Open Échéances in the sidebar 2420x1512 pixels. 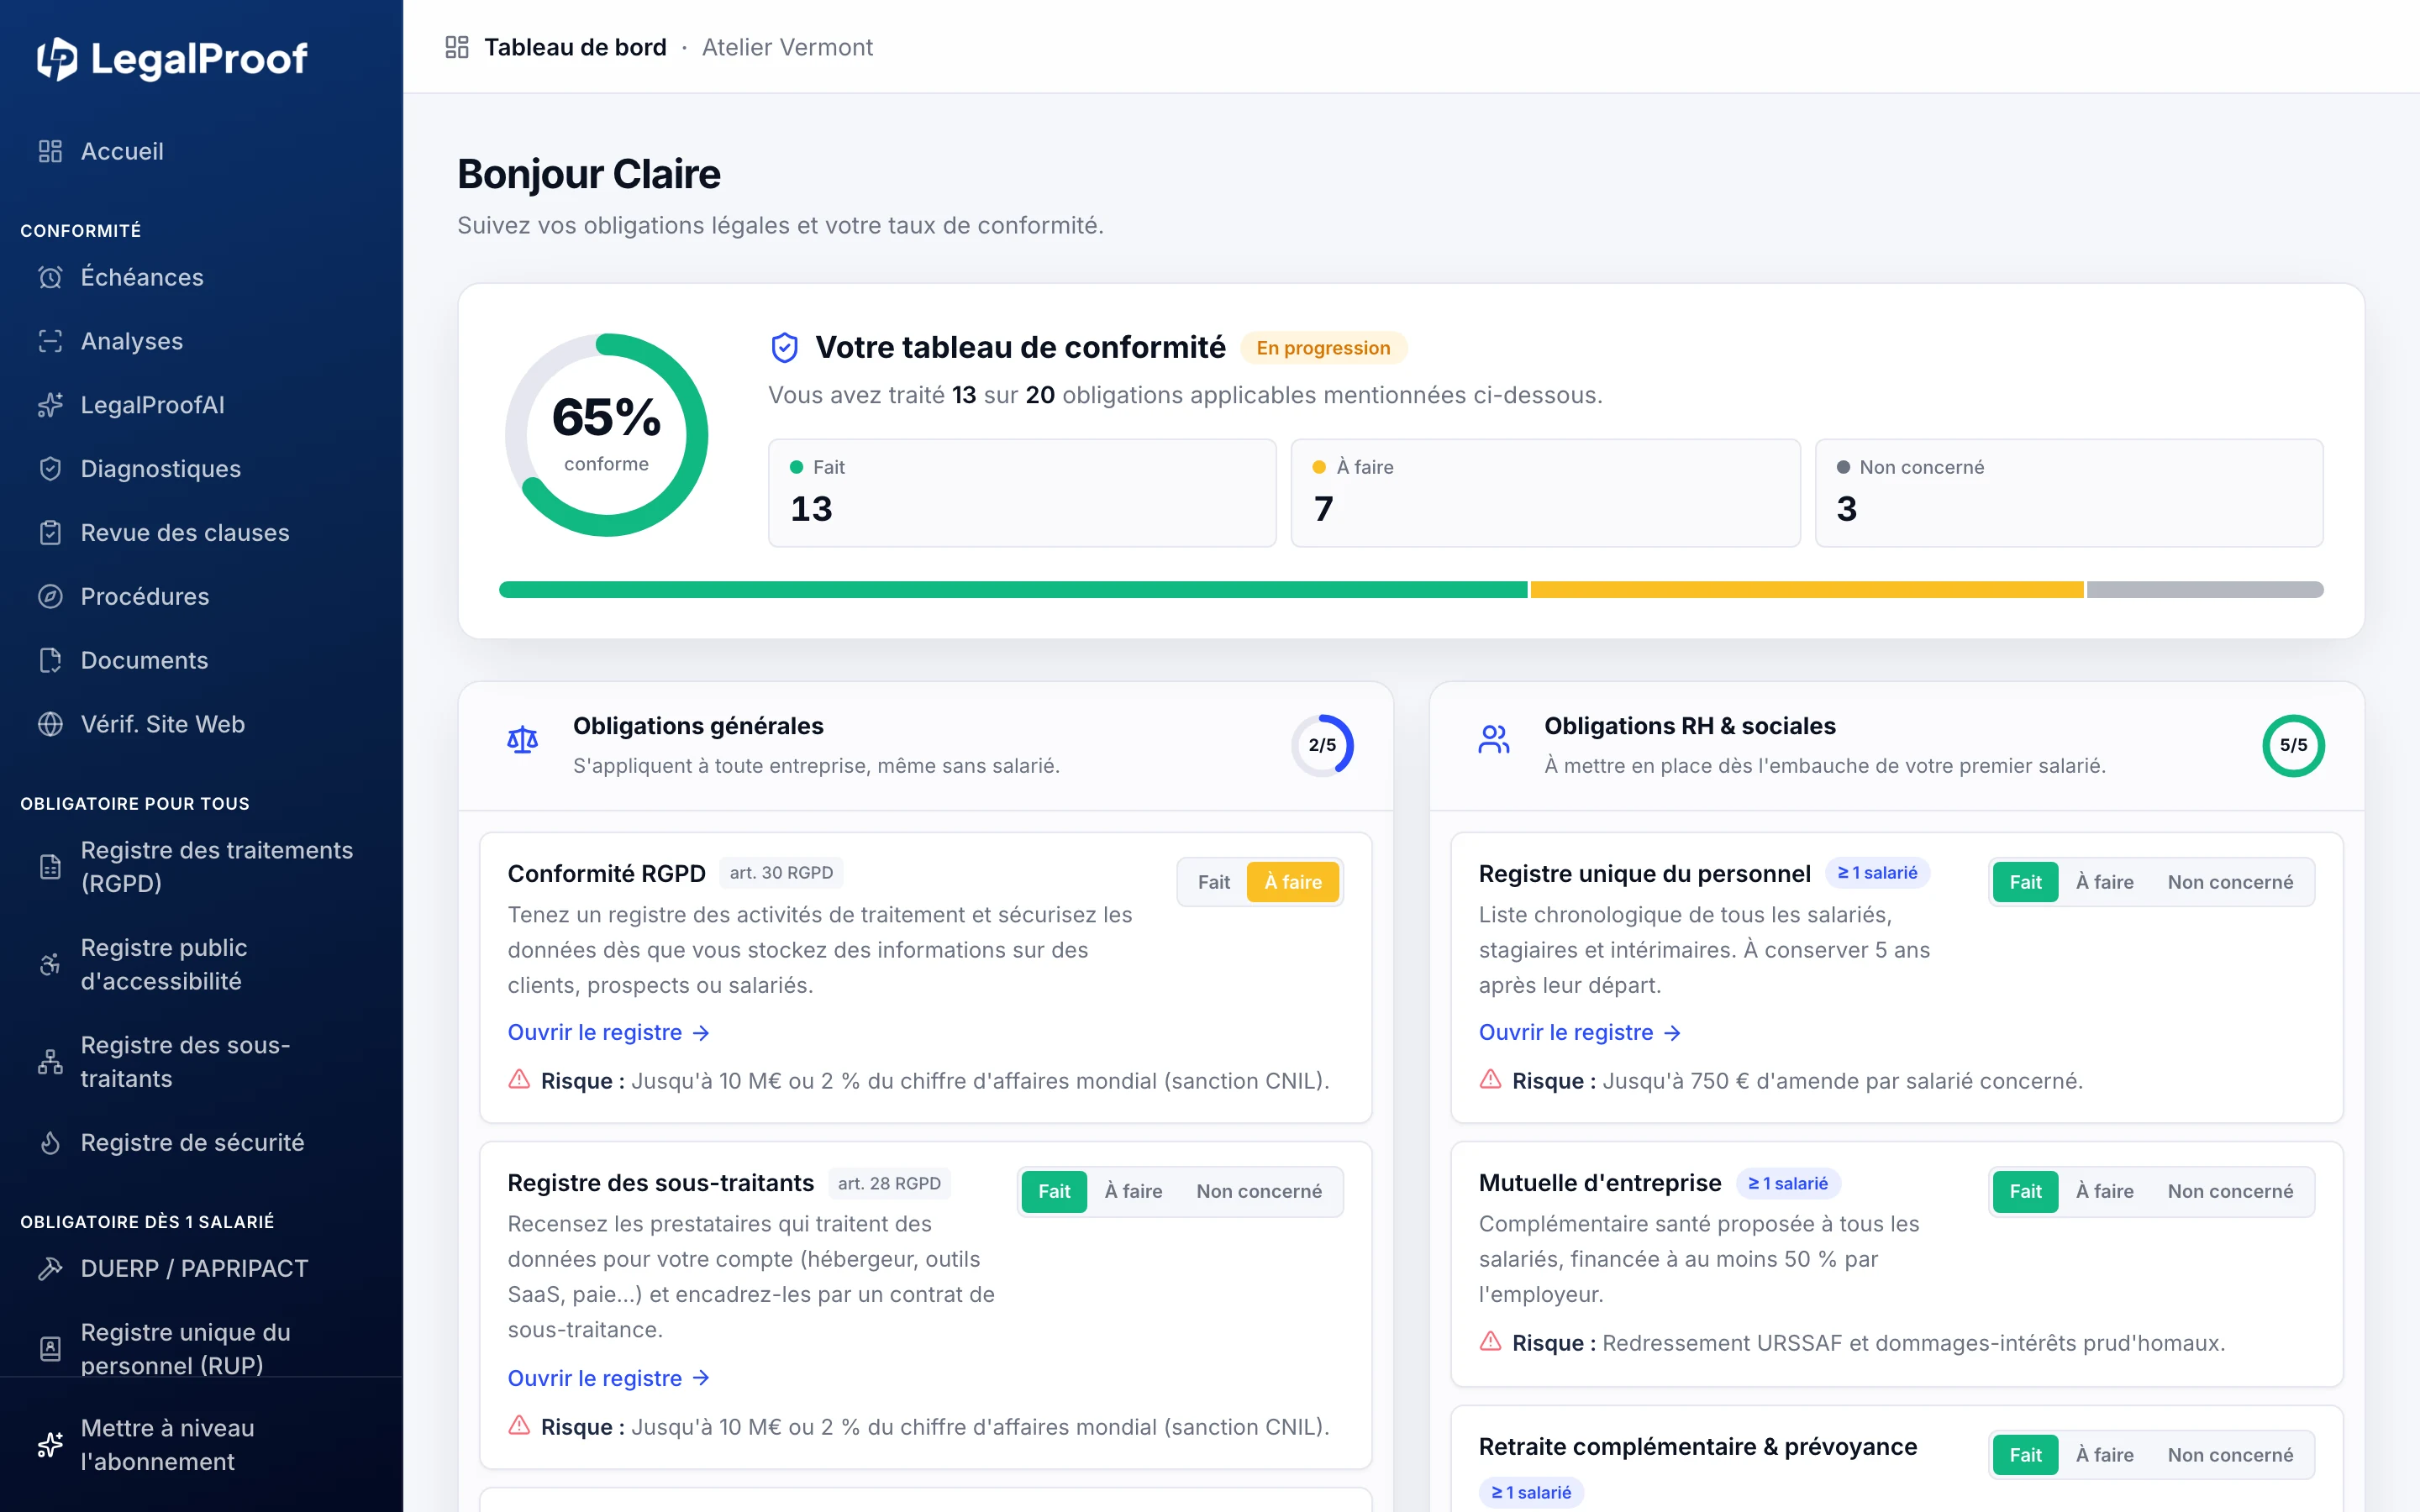[x=201, y=277]
